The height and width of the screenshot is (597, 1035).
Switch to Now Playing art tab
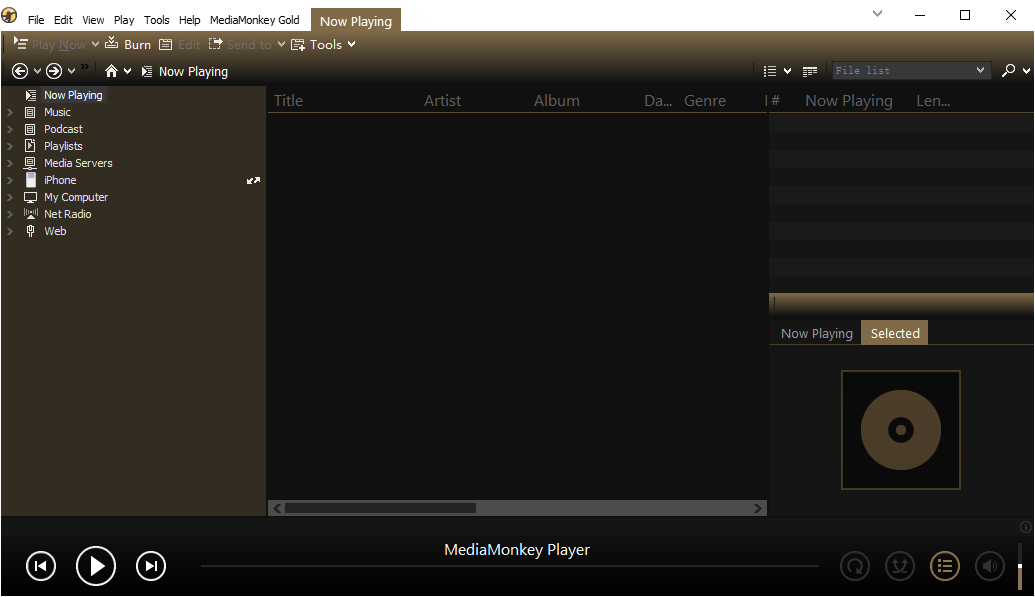[817, 334]
